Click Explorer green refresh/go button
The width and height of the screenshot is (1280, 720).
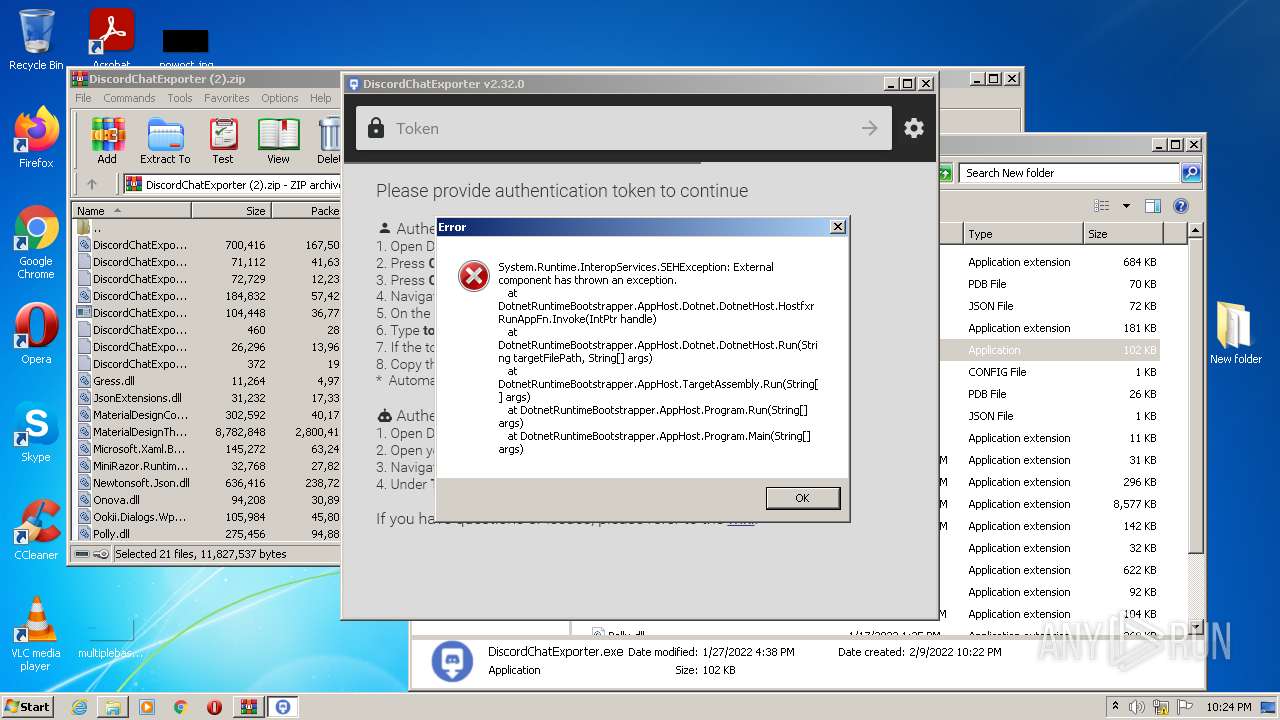click(945, 173)
